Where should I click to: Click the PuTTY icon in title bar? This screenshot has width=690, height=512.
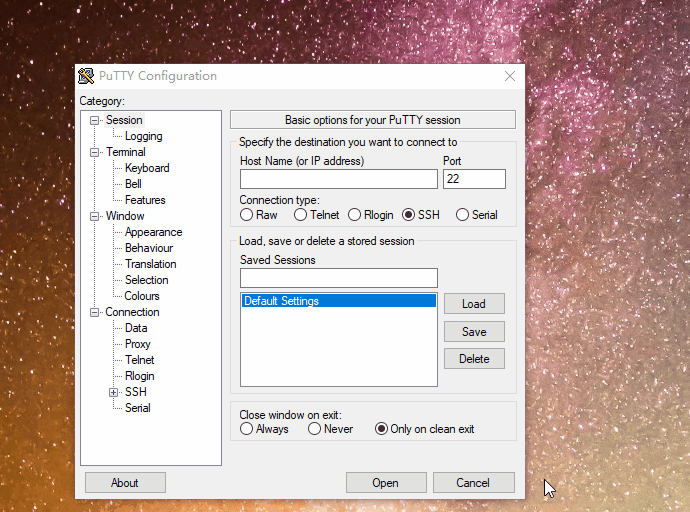click(86, 76)
